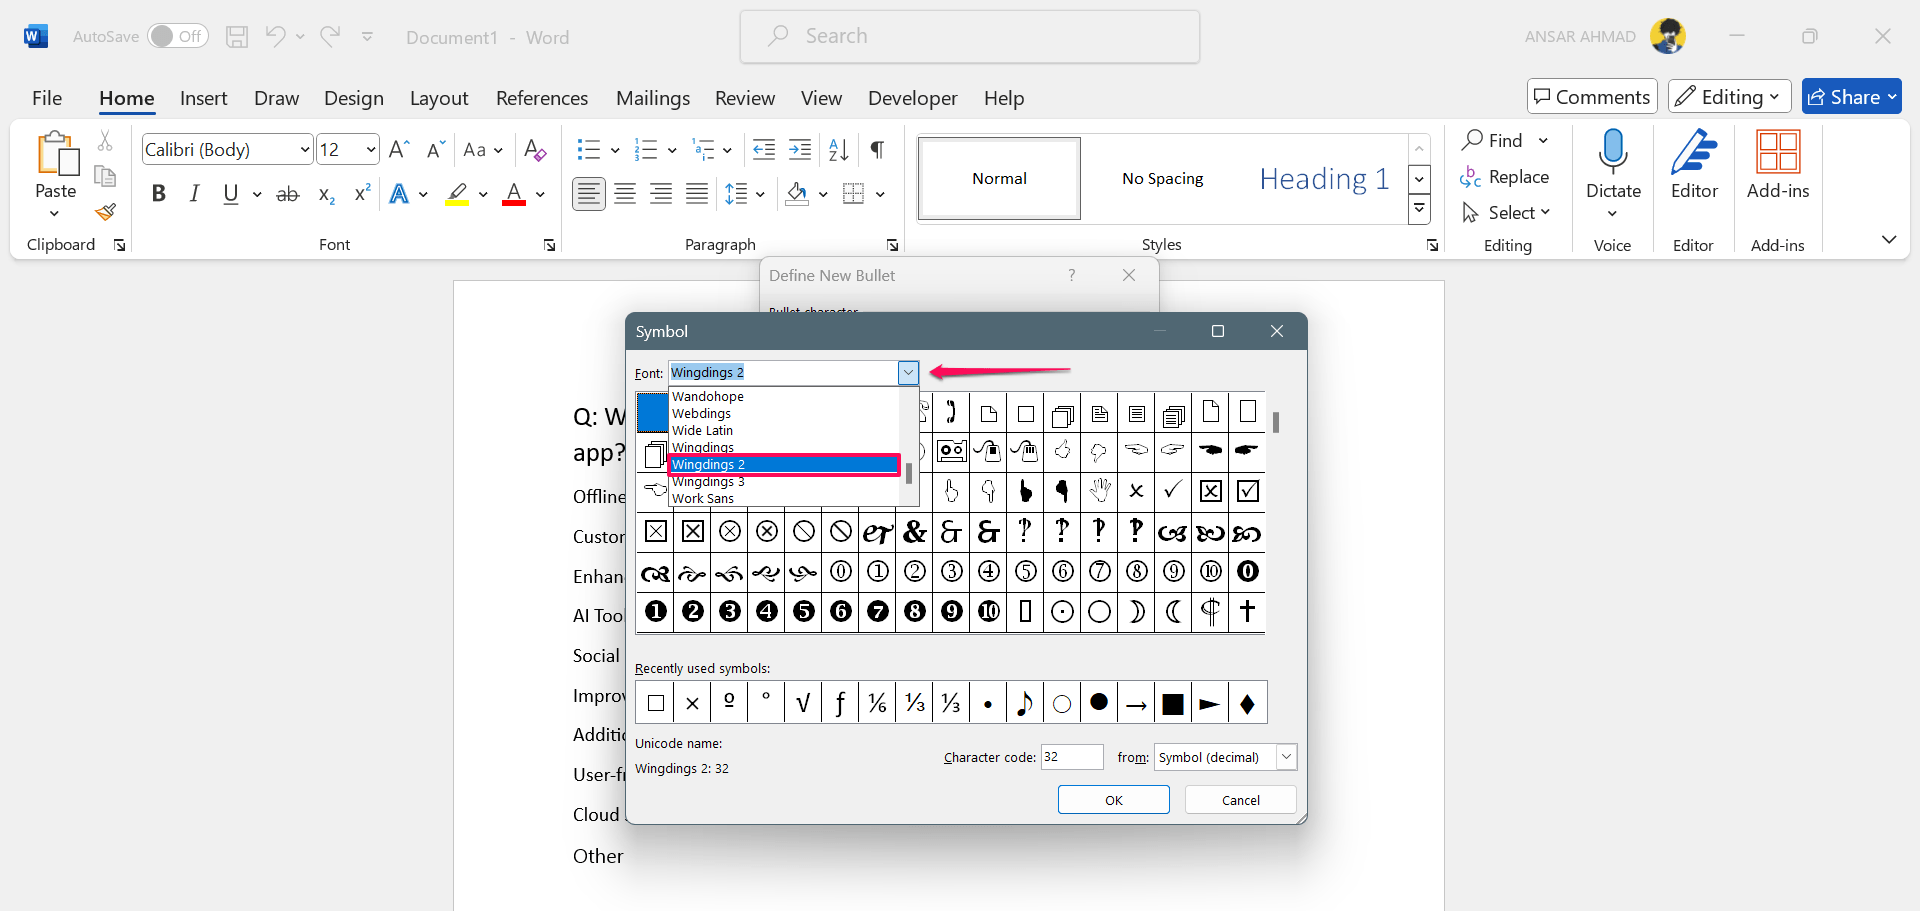Click the Format Painter brush

(x=105, y=212)
